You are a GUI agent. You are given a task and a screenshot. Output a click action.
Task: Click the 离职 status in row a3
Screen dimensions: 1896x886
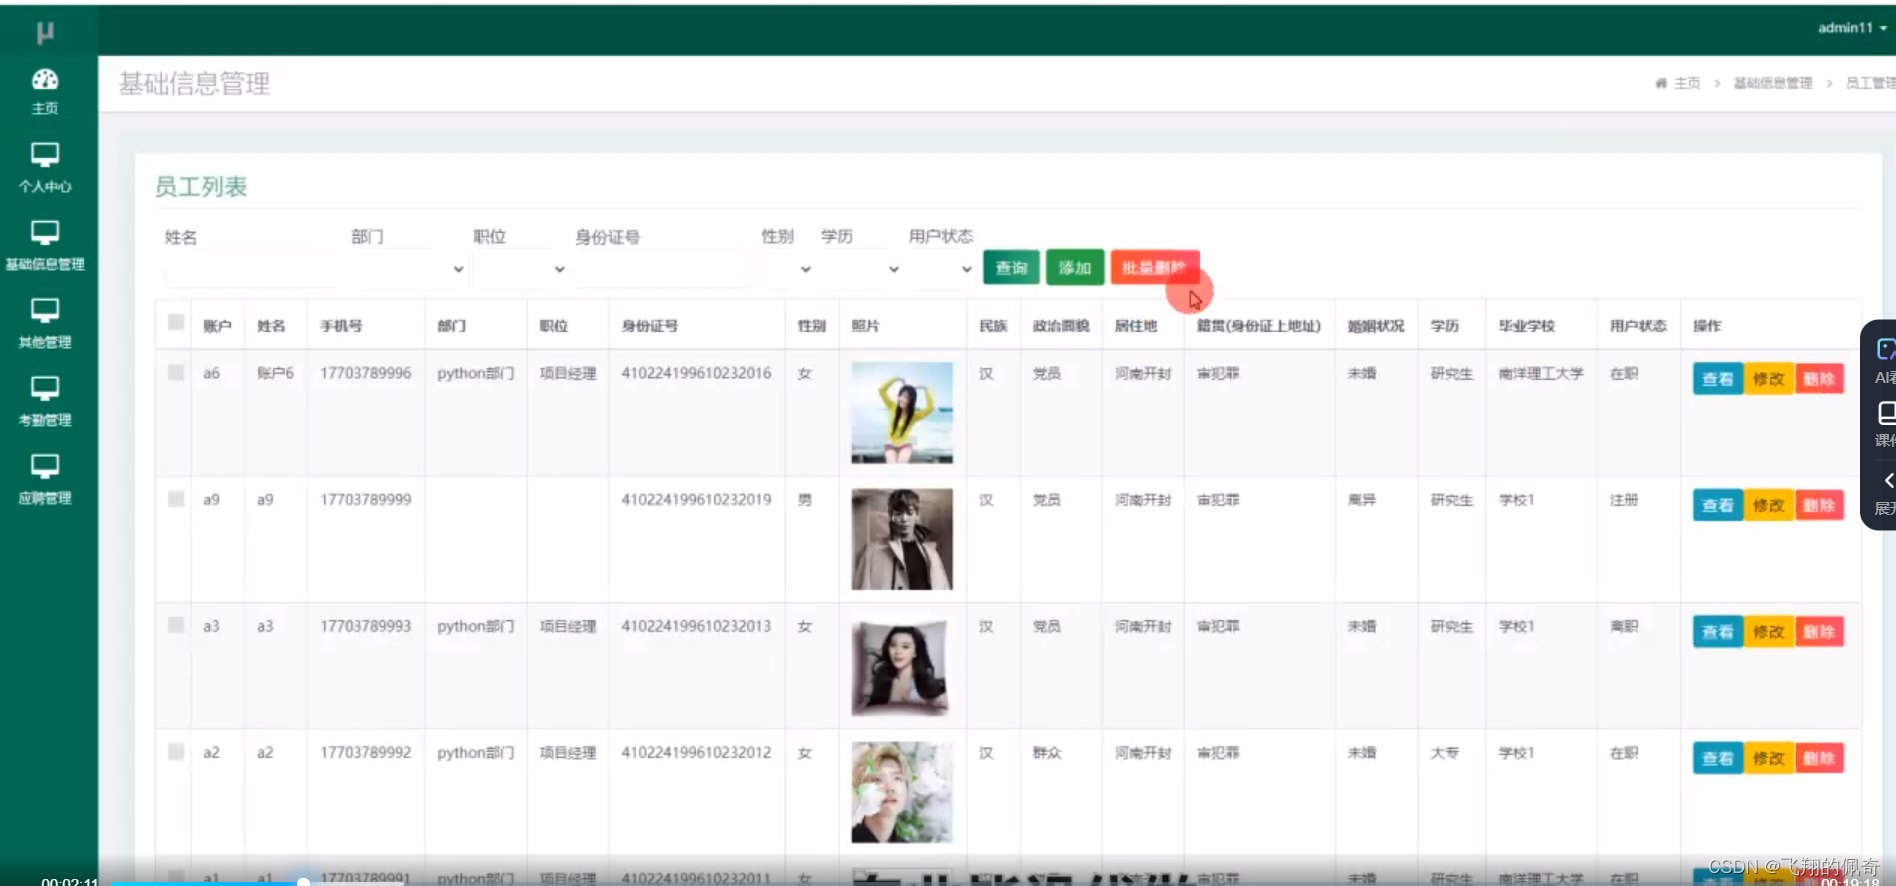(1624, 626)
